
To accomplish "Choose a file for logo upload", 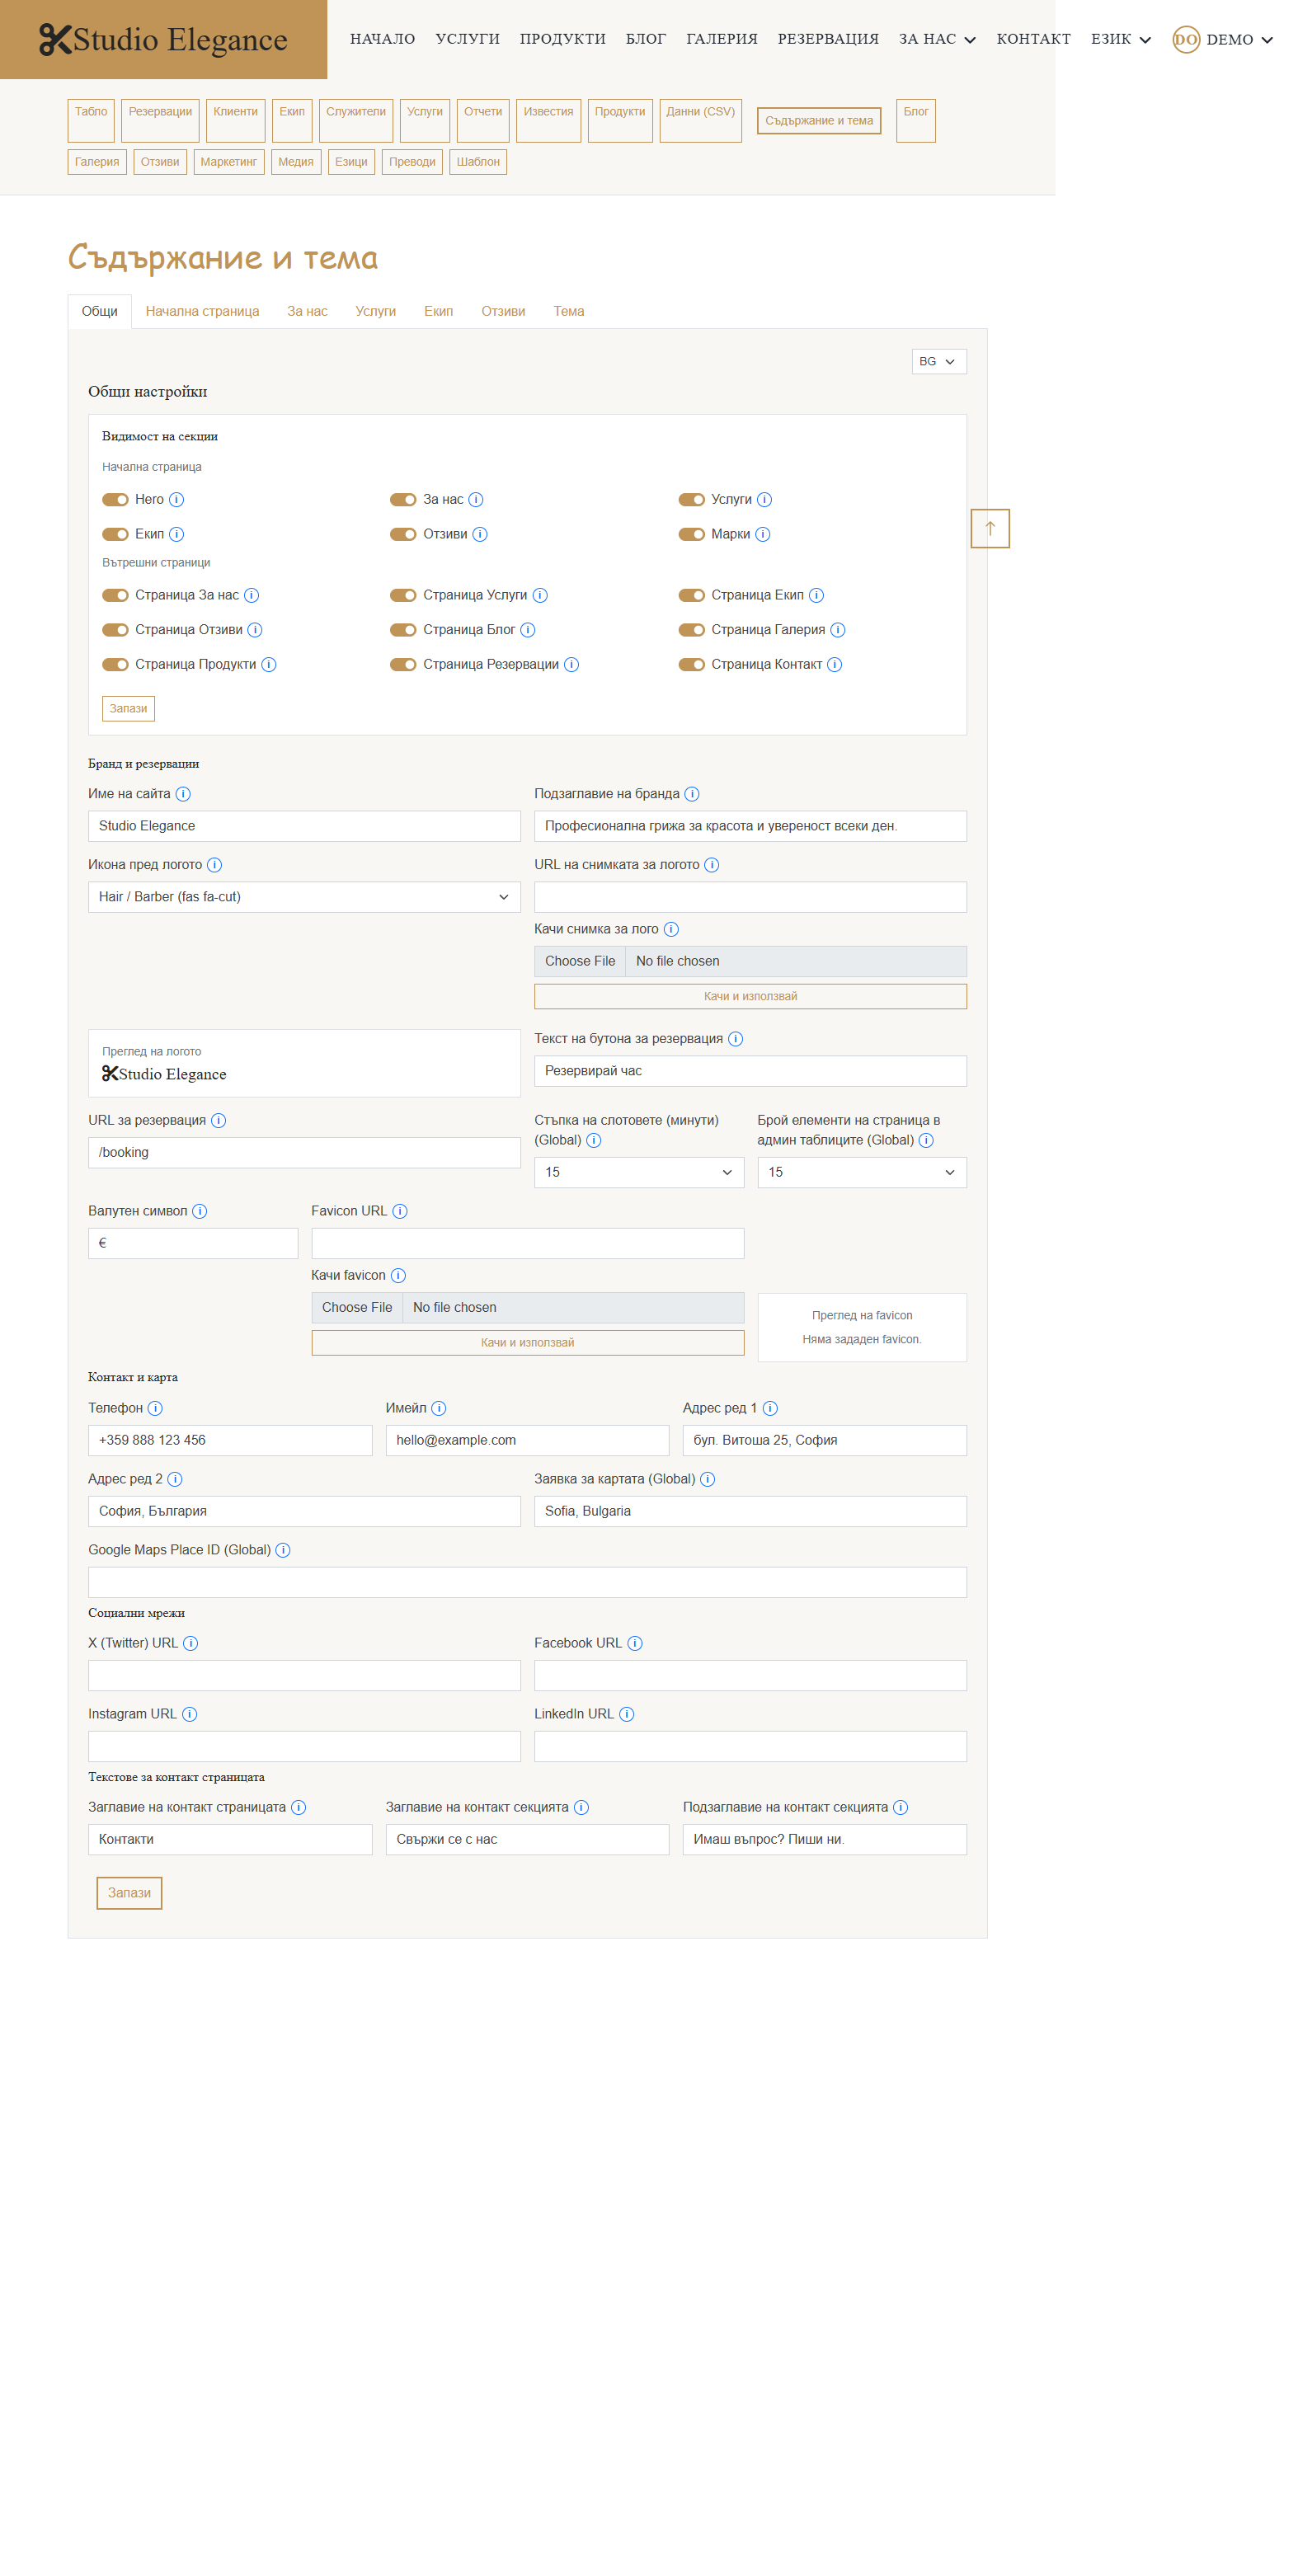I will [x=580, y=961].
